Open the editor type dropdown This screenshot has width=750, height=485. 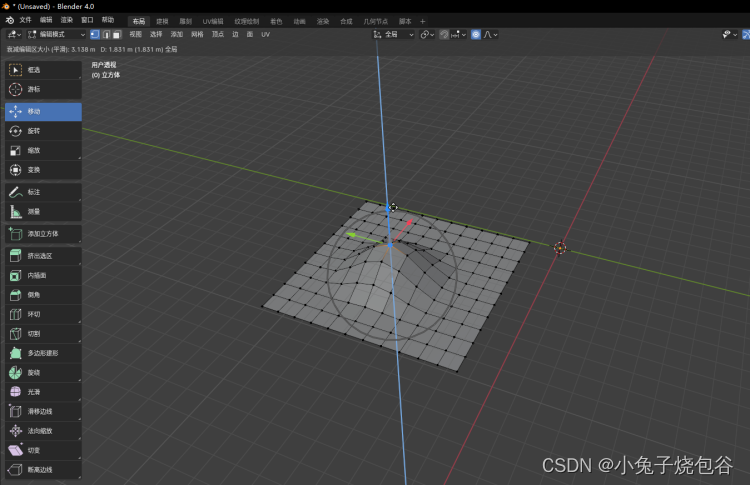tap(14, 34)
